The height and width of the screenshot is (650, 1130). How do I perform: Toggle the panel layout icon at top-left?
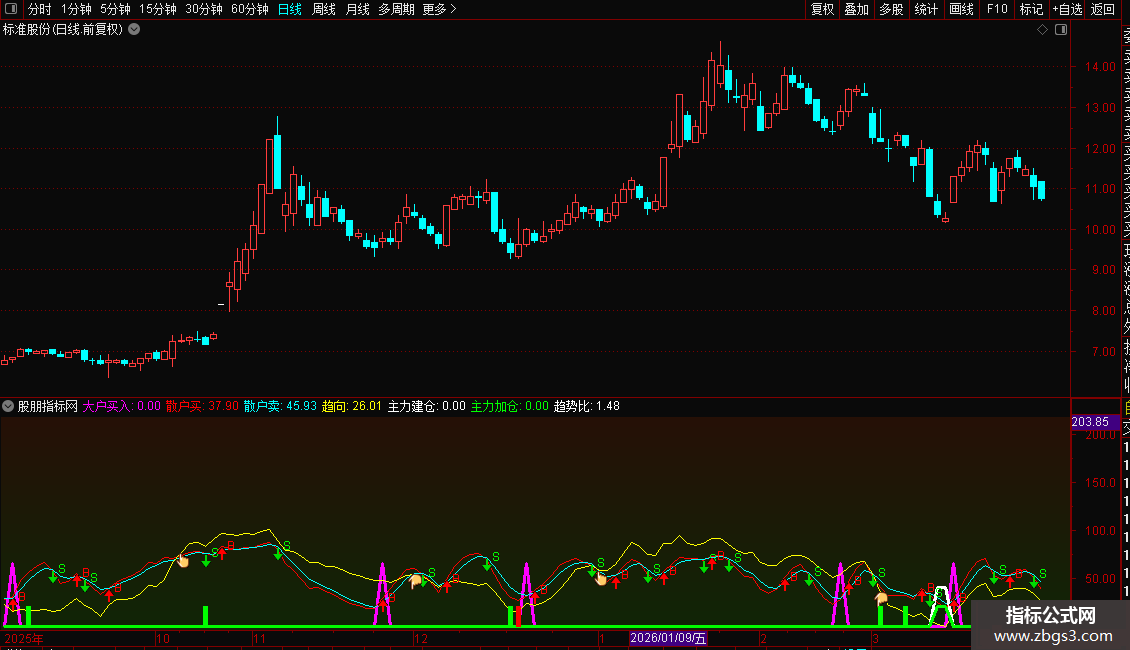11,9
